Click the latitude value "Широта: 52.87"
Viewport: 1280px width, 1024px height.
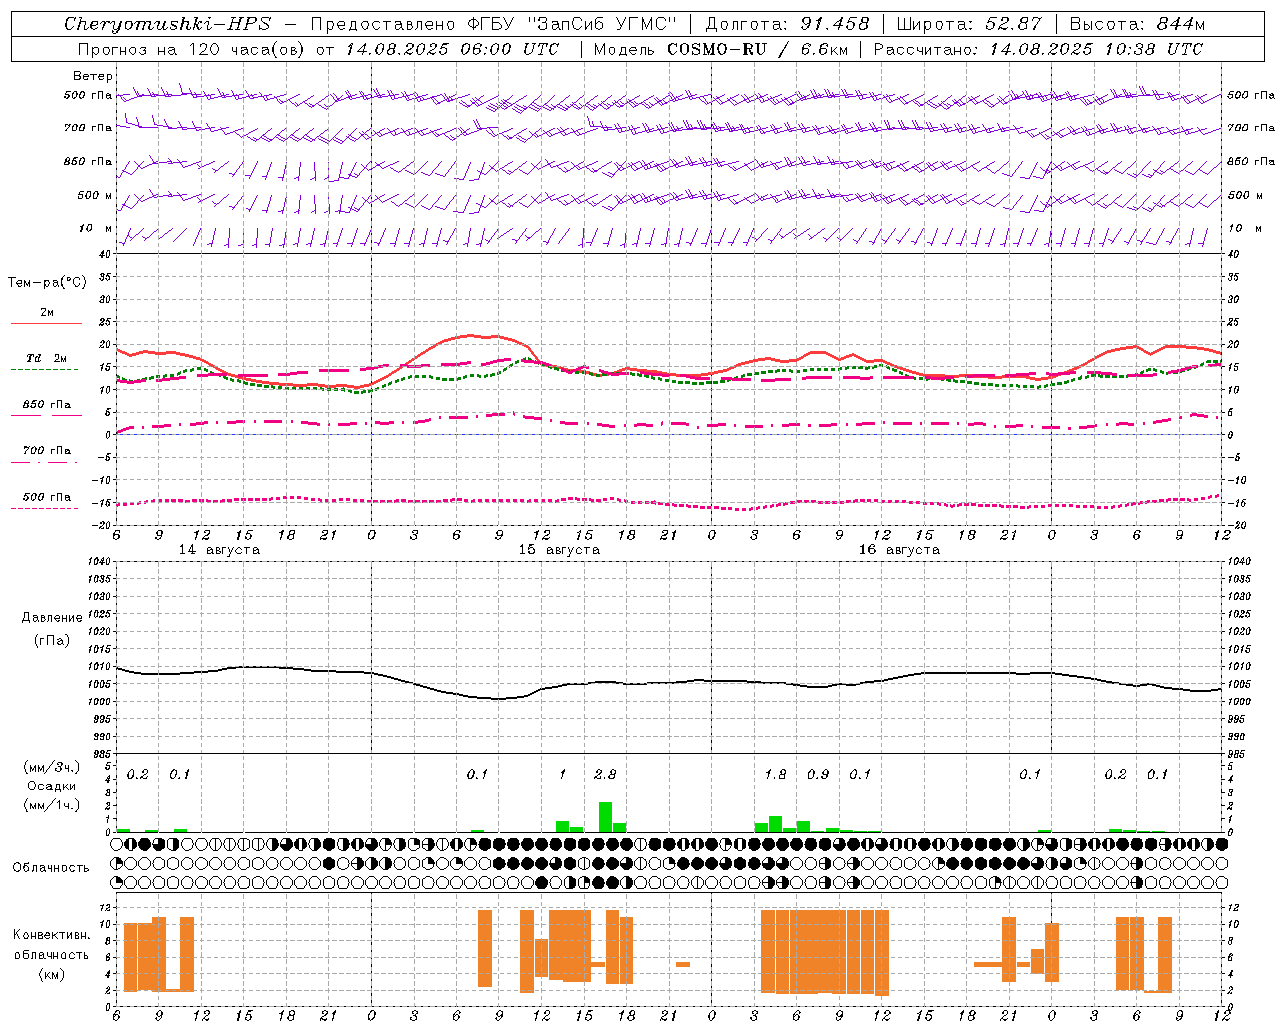tap(969, 24)
